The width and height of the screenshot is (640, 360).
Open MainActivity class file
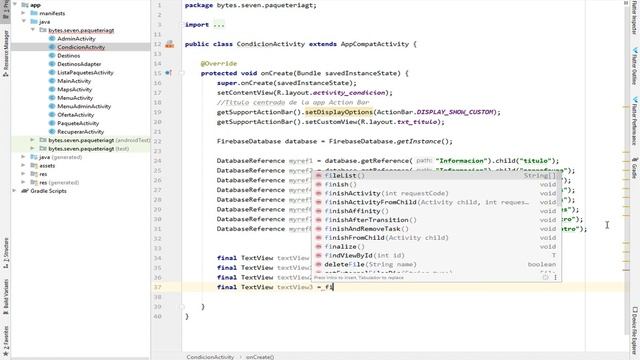click(74, 81)
